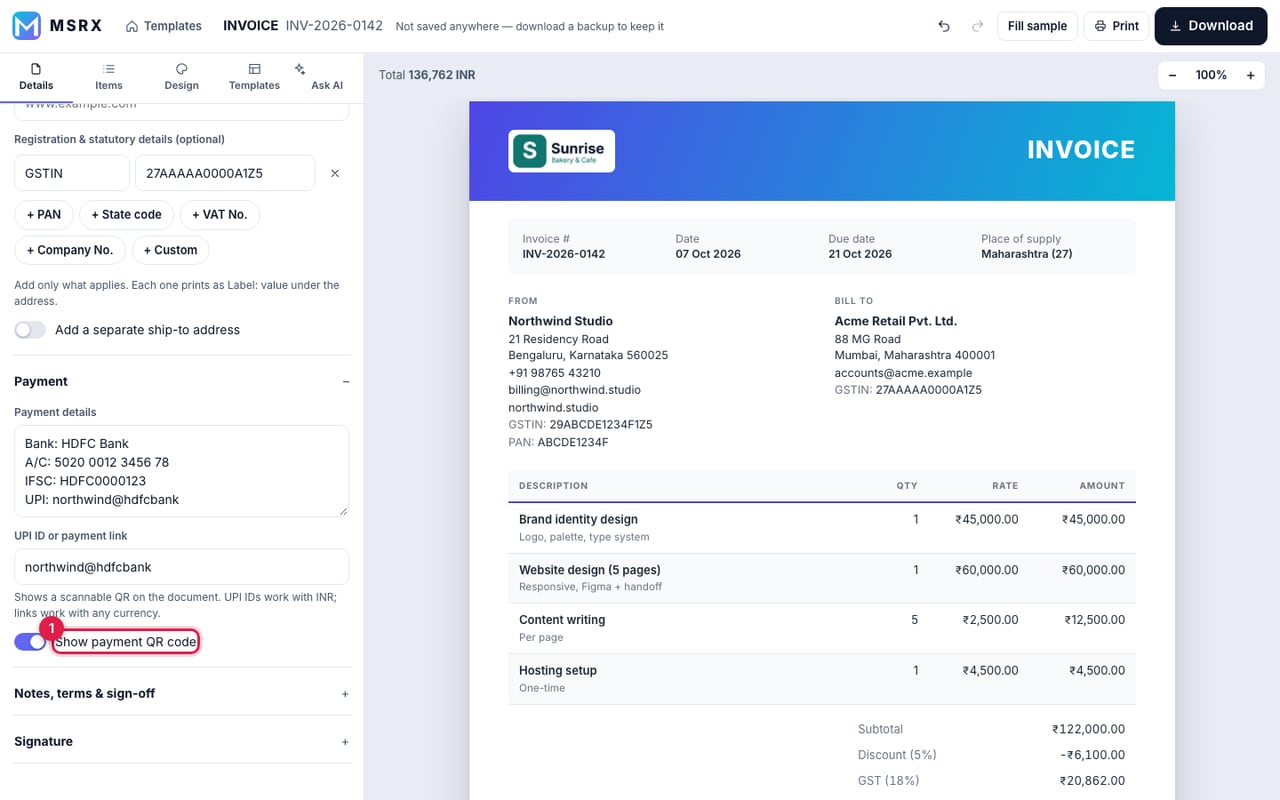Select Acme Retail Pvt. Ltd. on invoice
The image size is (1280, 800).
896,321
